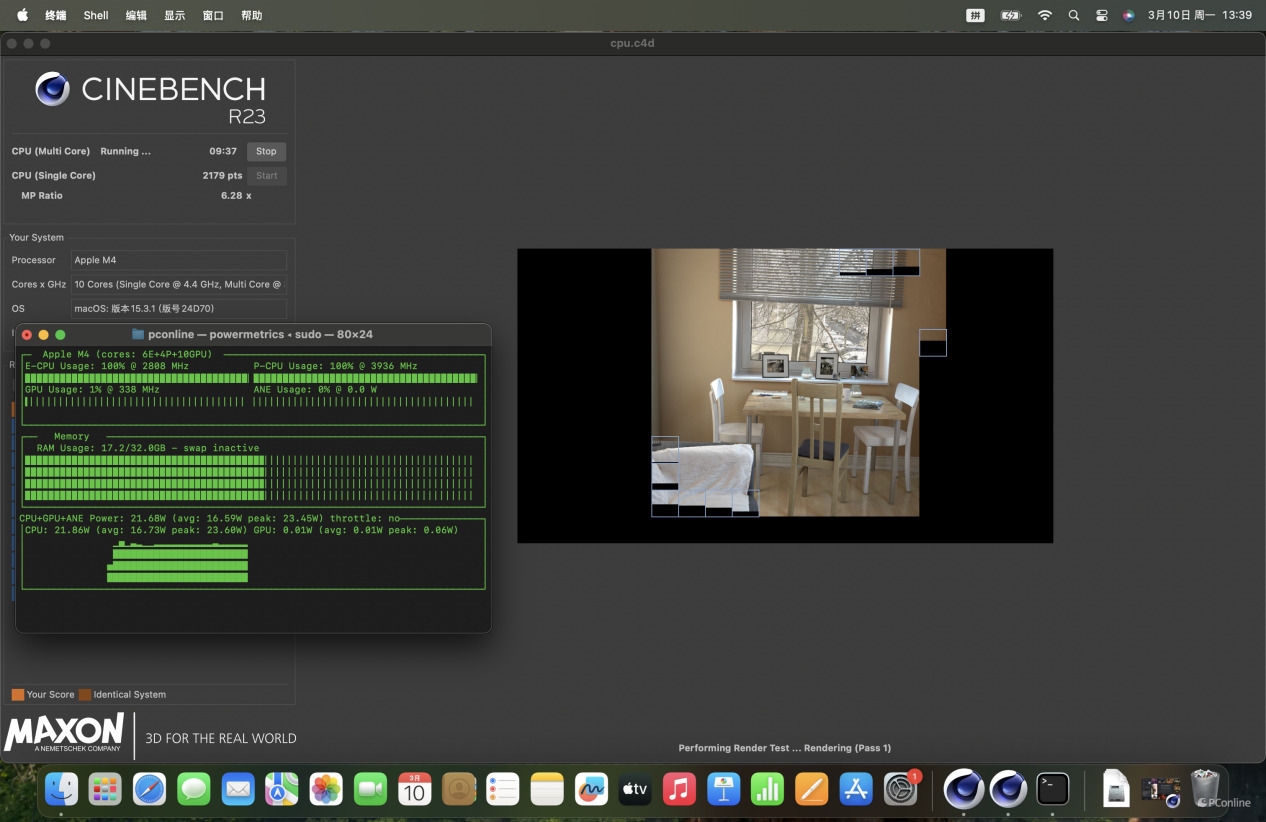Image resolution: width=1266 pixels, height=822 pixels.
Task: Open the Apple menu
Action: [x=22, y=16]
